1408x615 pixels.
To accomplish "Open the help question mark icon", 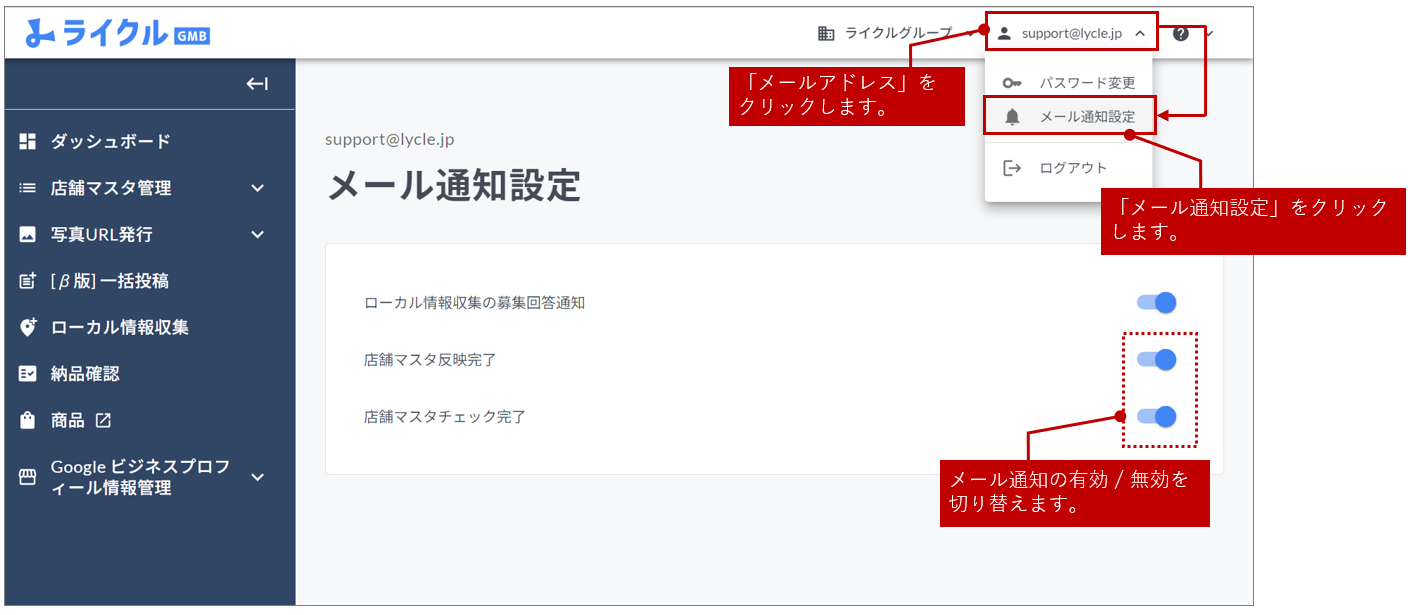I will tap(1181, 33).
